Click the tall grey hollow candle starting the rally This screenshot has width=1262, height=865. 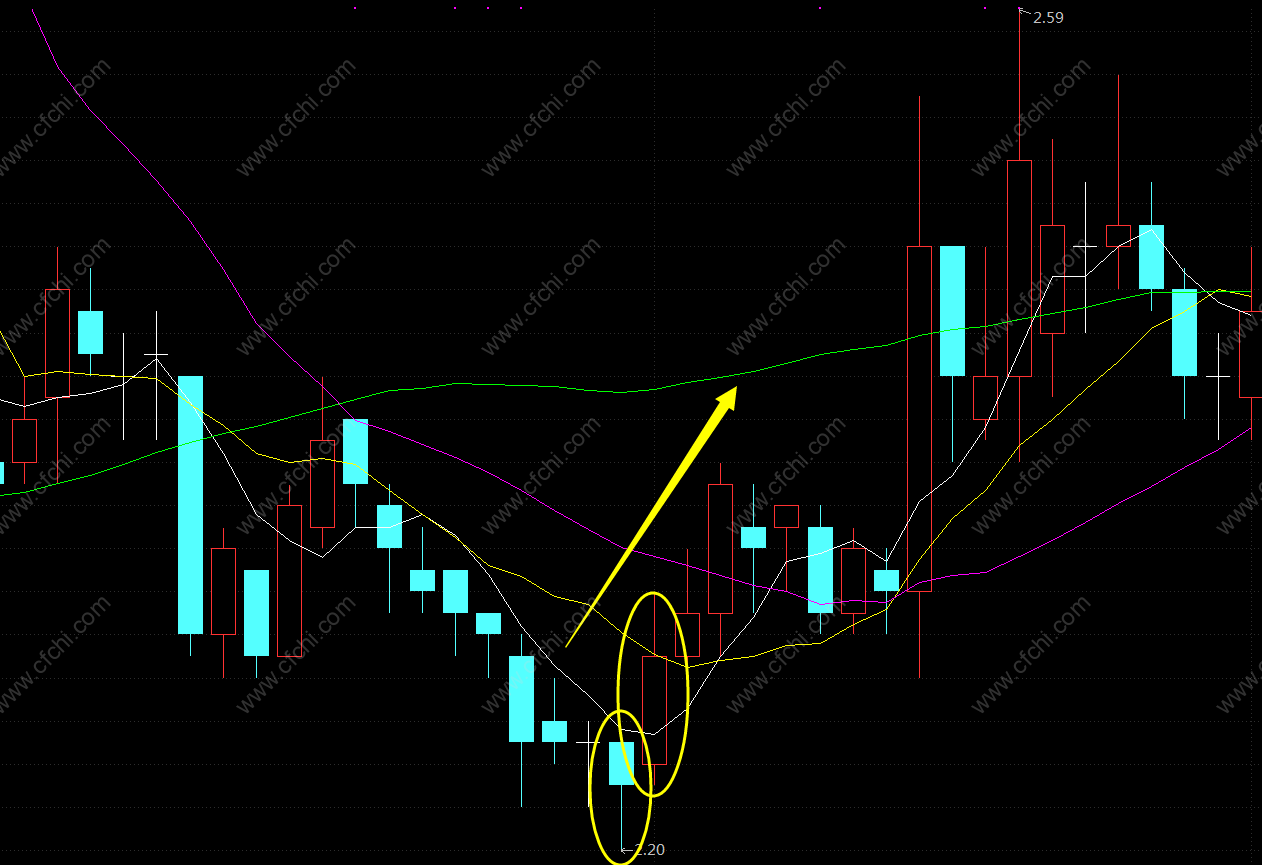(x=919, y=418)
